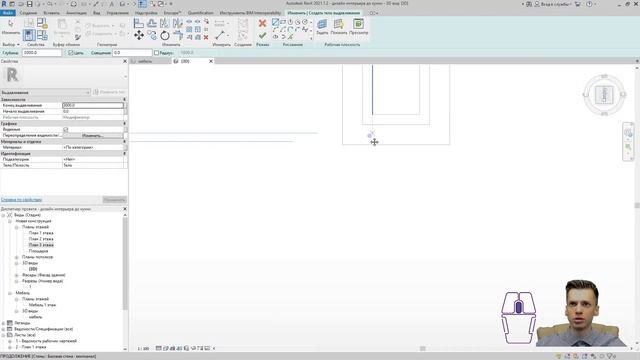Expand the Планы потолков tree node

17,257
